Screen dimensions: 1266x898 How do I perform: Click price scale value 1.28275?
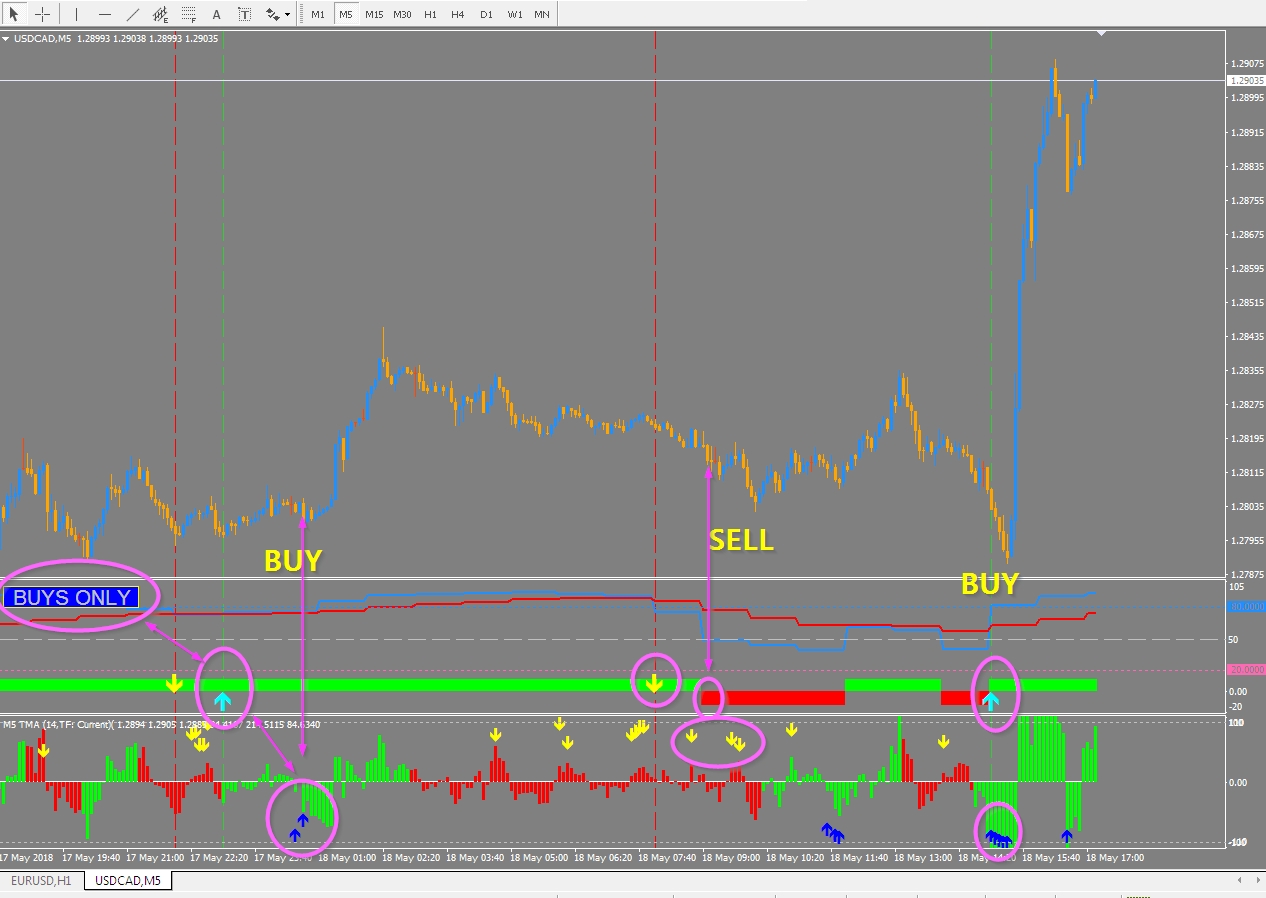(x=1246, y=405)
